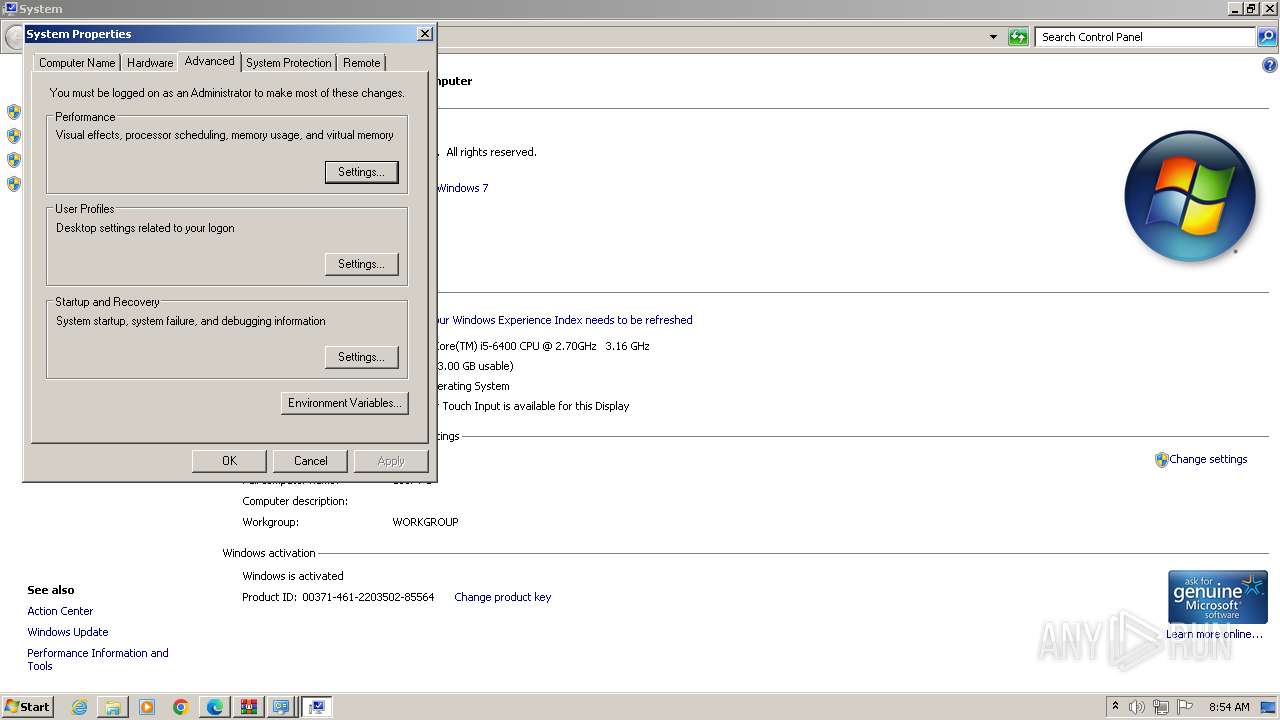Click the WORKGROUP value text

425,523
